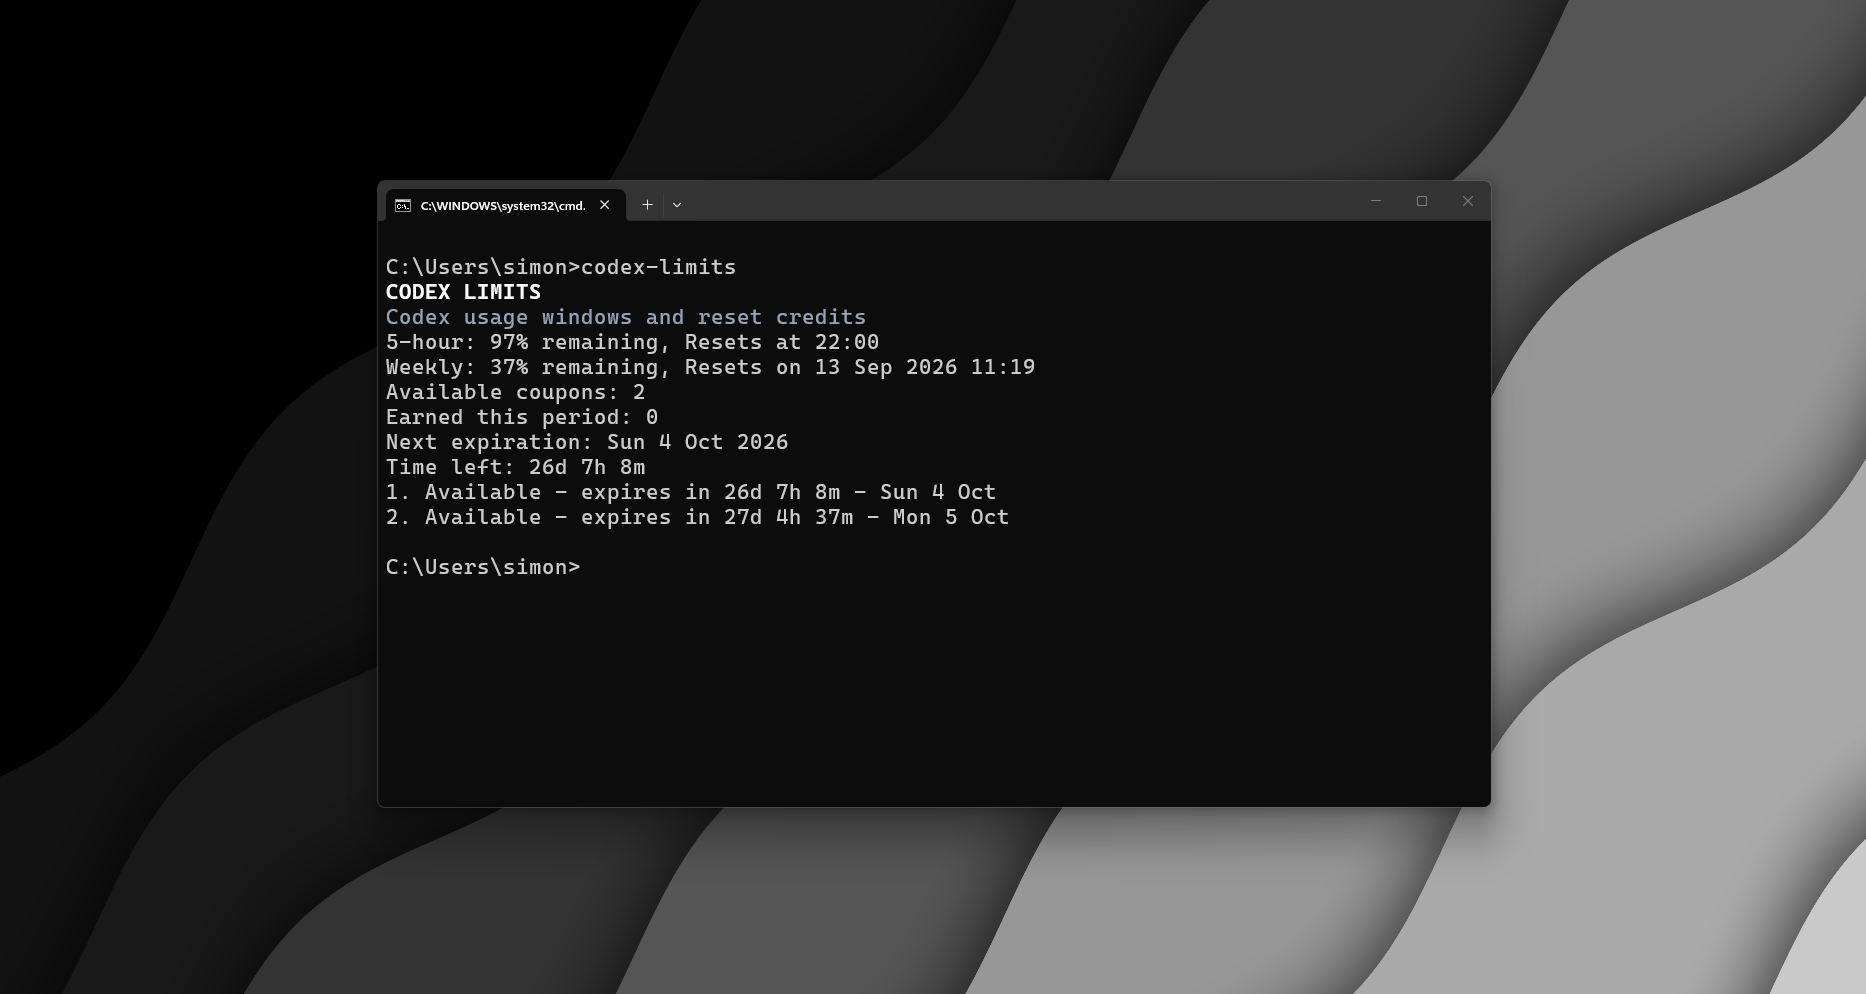Click the empty prompt at the bottom

(x=483, y=567)
